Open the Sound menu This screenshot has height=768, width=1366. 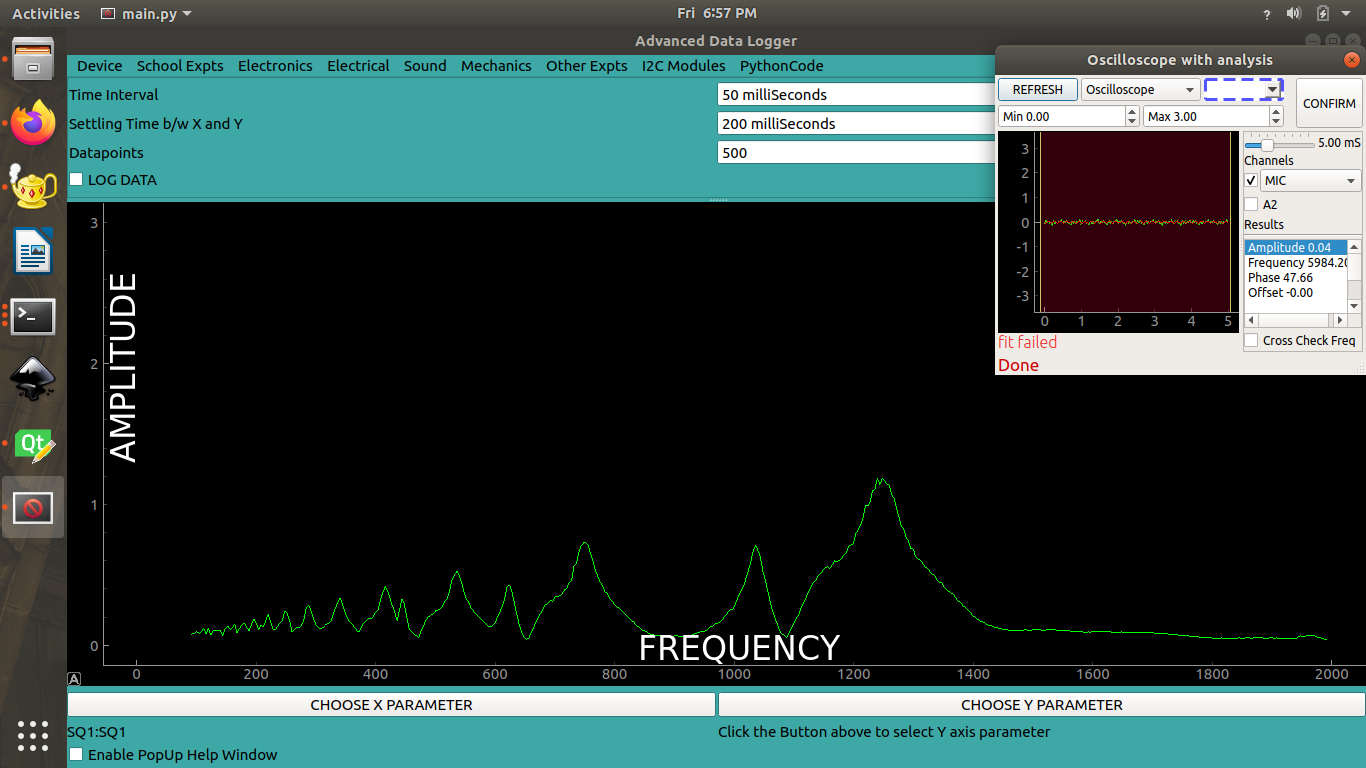425,65
